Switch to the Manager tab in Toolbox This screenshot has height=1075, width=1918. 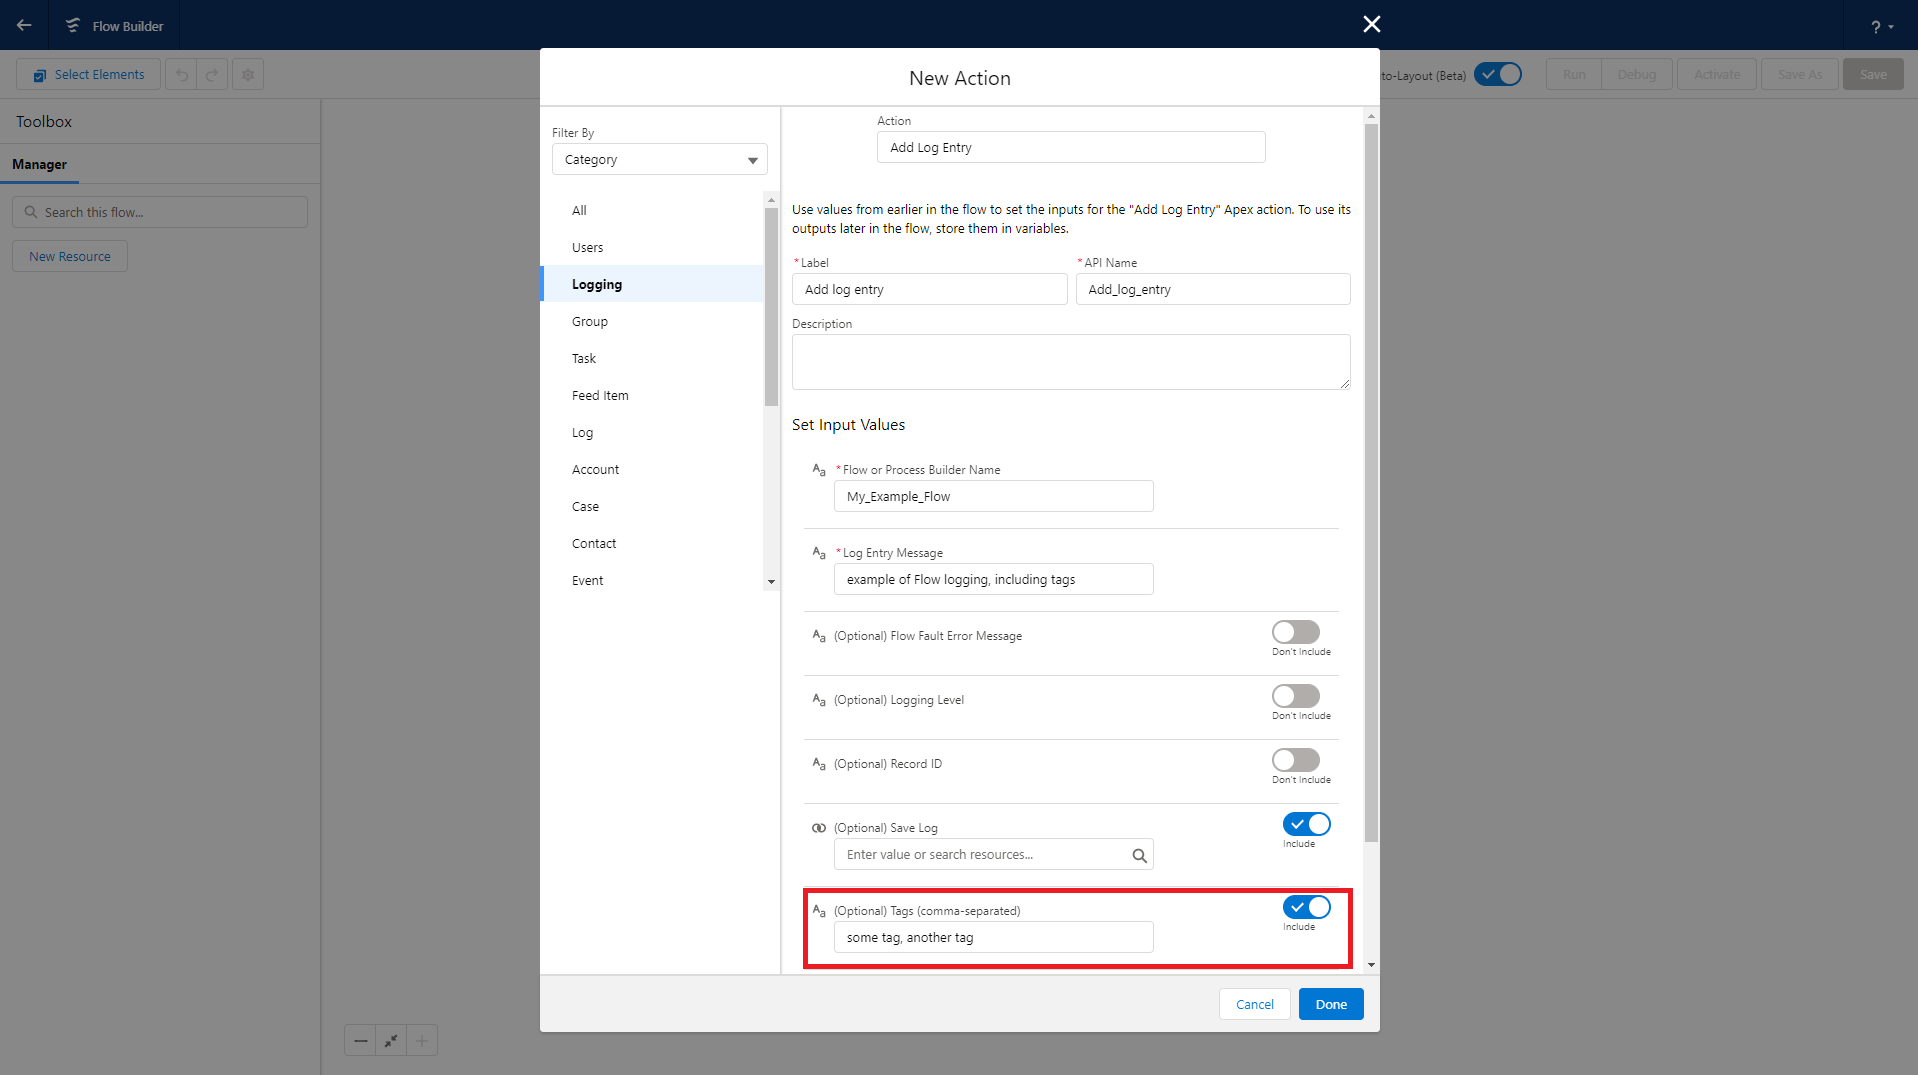pos(39,164)
